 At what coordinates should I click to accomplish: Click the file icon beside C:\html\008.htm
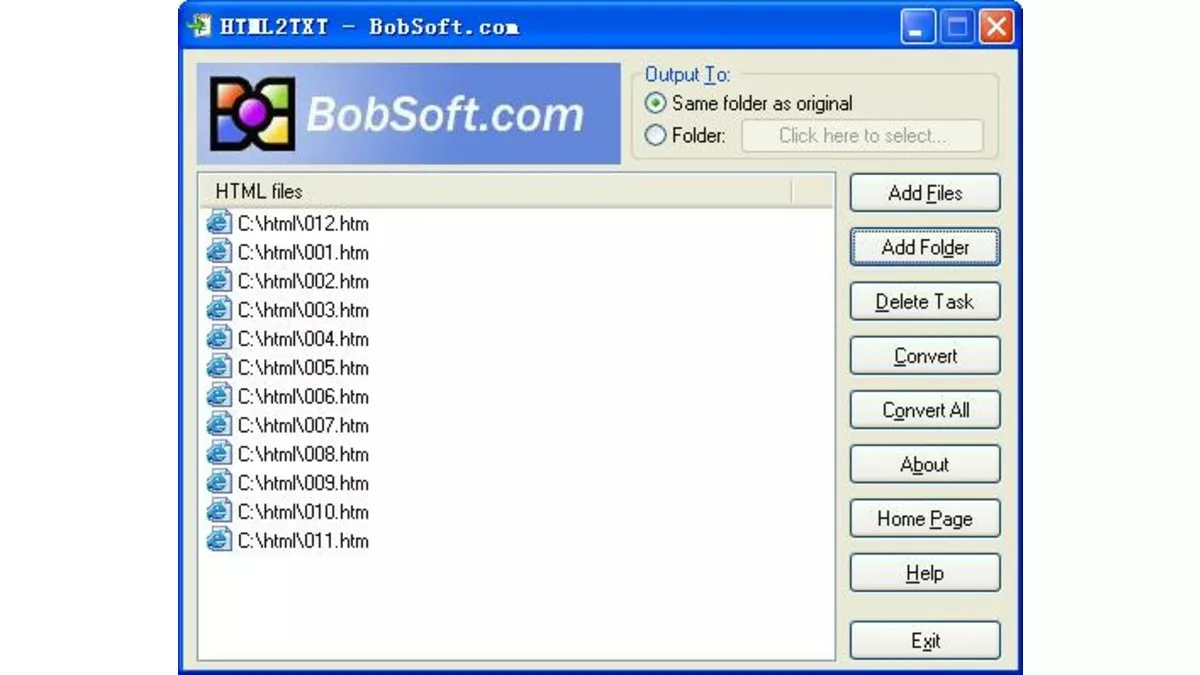click(x=218, y=454)
